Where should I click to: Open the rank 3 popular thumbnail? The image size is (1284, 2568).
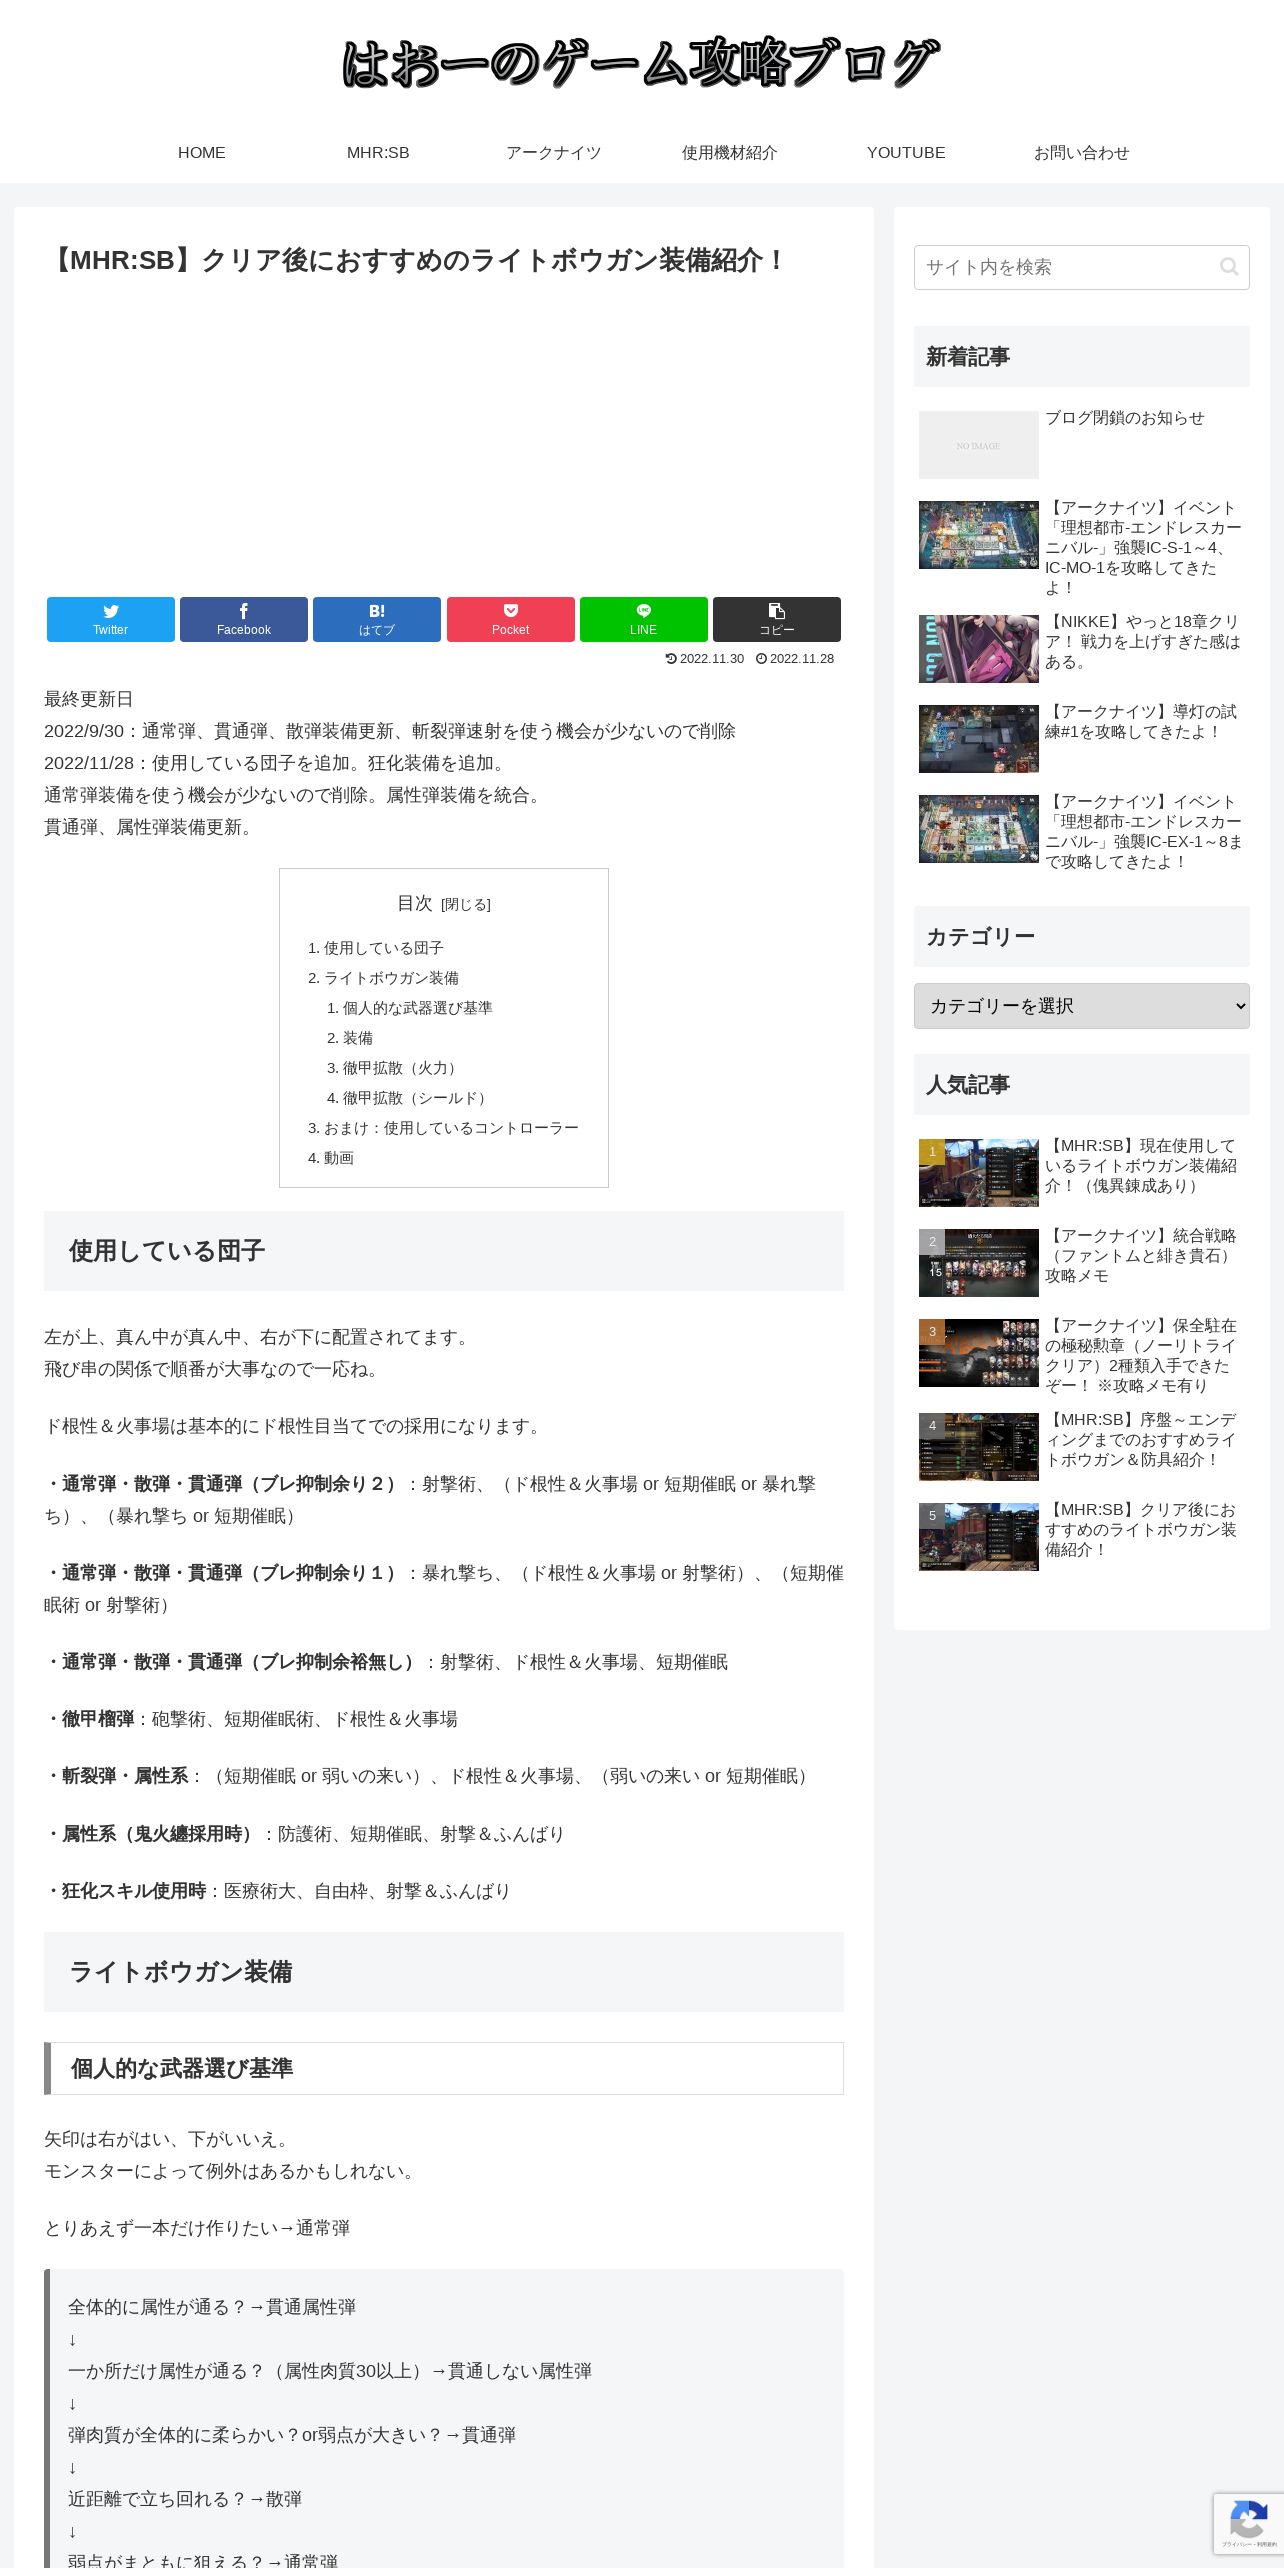click(978, 1353)
